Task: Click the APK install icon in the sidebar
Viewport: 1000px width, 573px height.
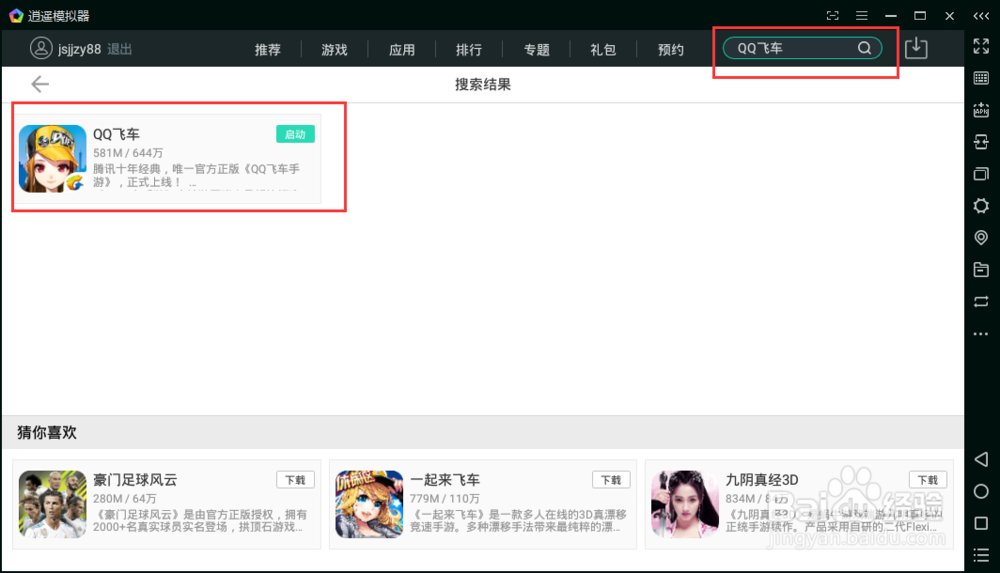Action: click(981, 110)
